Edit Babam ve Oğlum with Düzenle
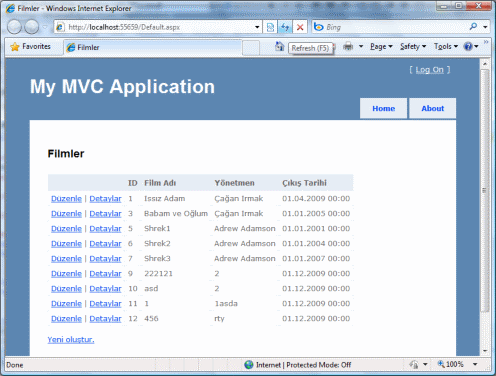The image size is (496, 376). (x=66, y=214)
